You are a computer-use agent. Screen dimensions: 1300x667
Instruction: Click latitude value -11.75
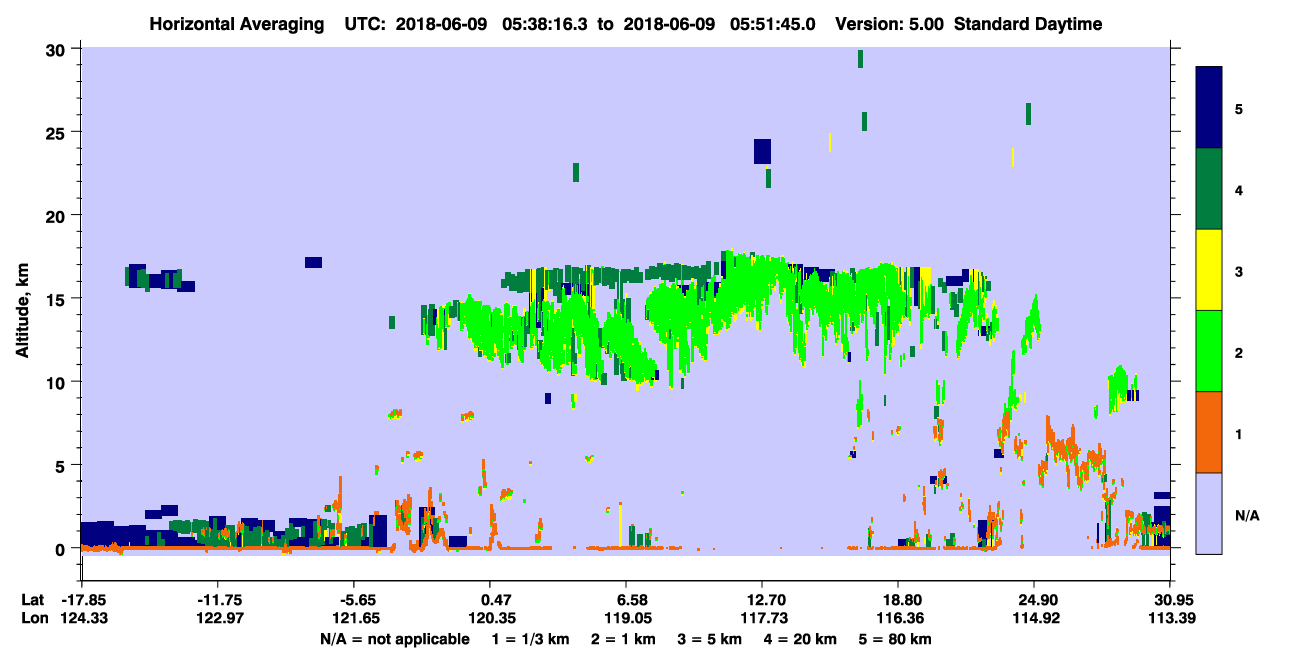pos(219,600)
